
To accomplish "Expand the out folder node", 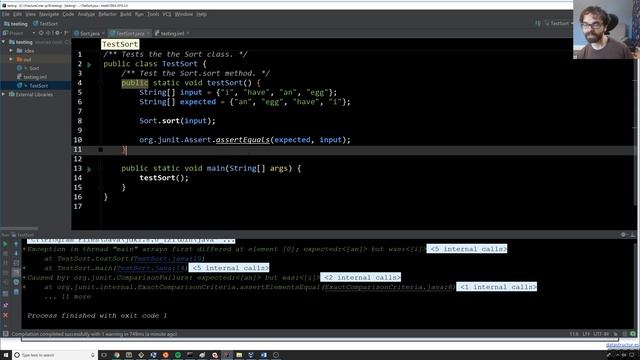I will click(x=11, y=59).
